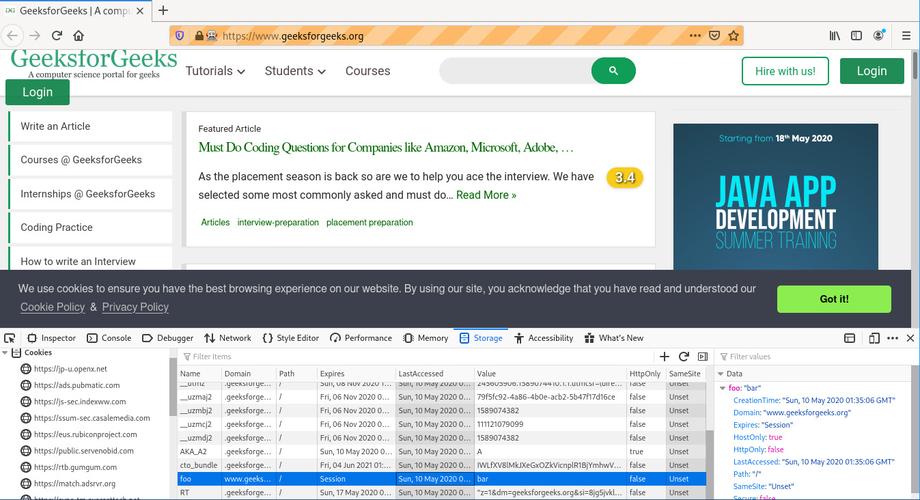920x500 pixels.
Task: Toggle the storage sidebar panel icon
Action: [x=703, y=356]
